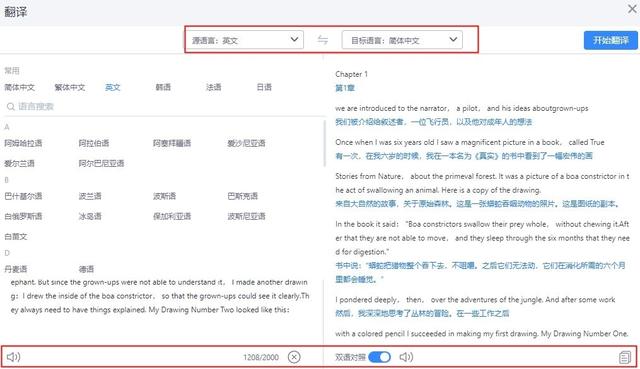Select 法语 from common languages
This screenshot has height=369, width=640.
213,87
